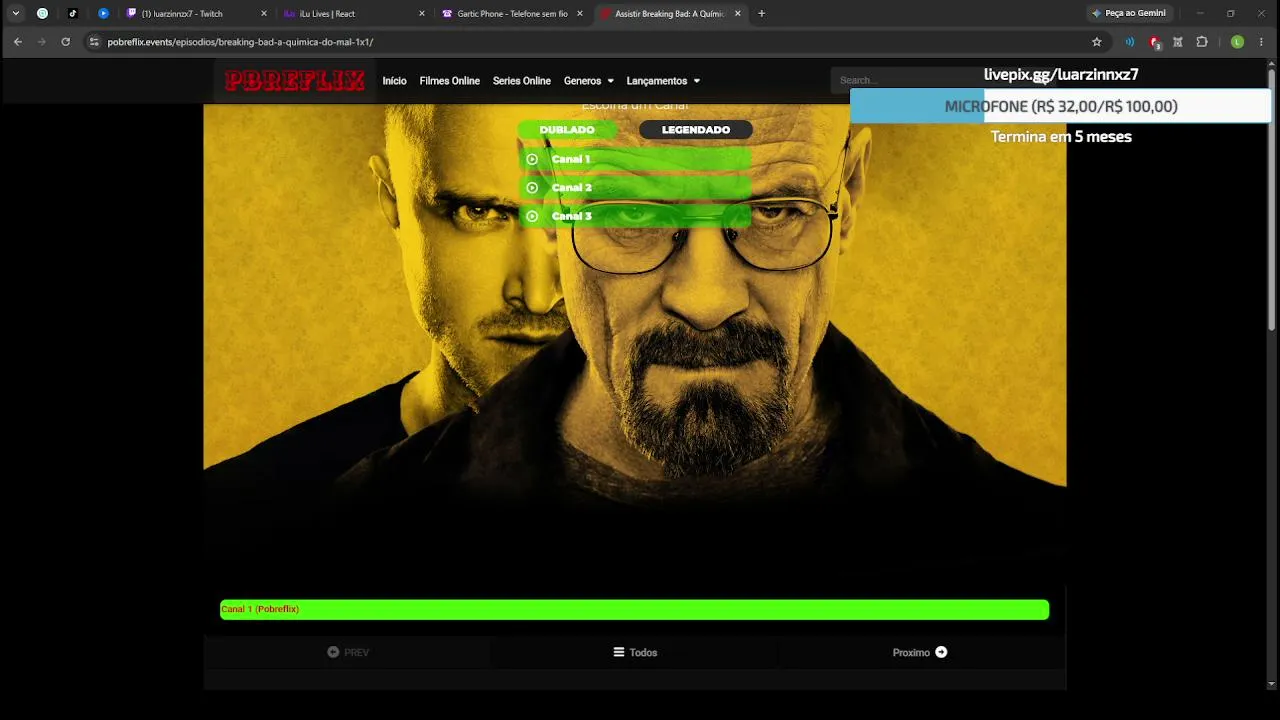1280x720 pixels.
Task: Click the Pobreflix logo
Action: (x=294, y=81)
